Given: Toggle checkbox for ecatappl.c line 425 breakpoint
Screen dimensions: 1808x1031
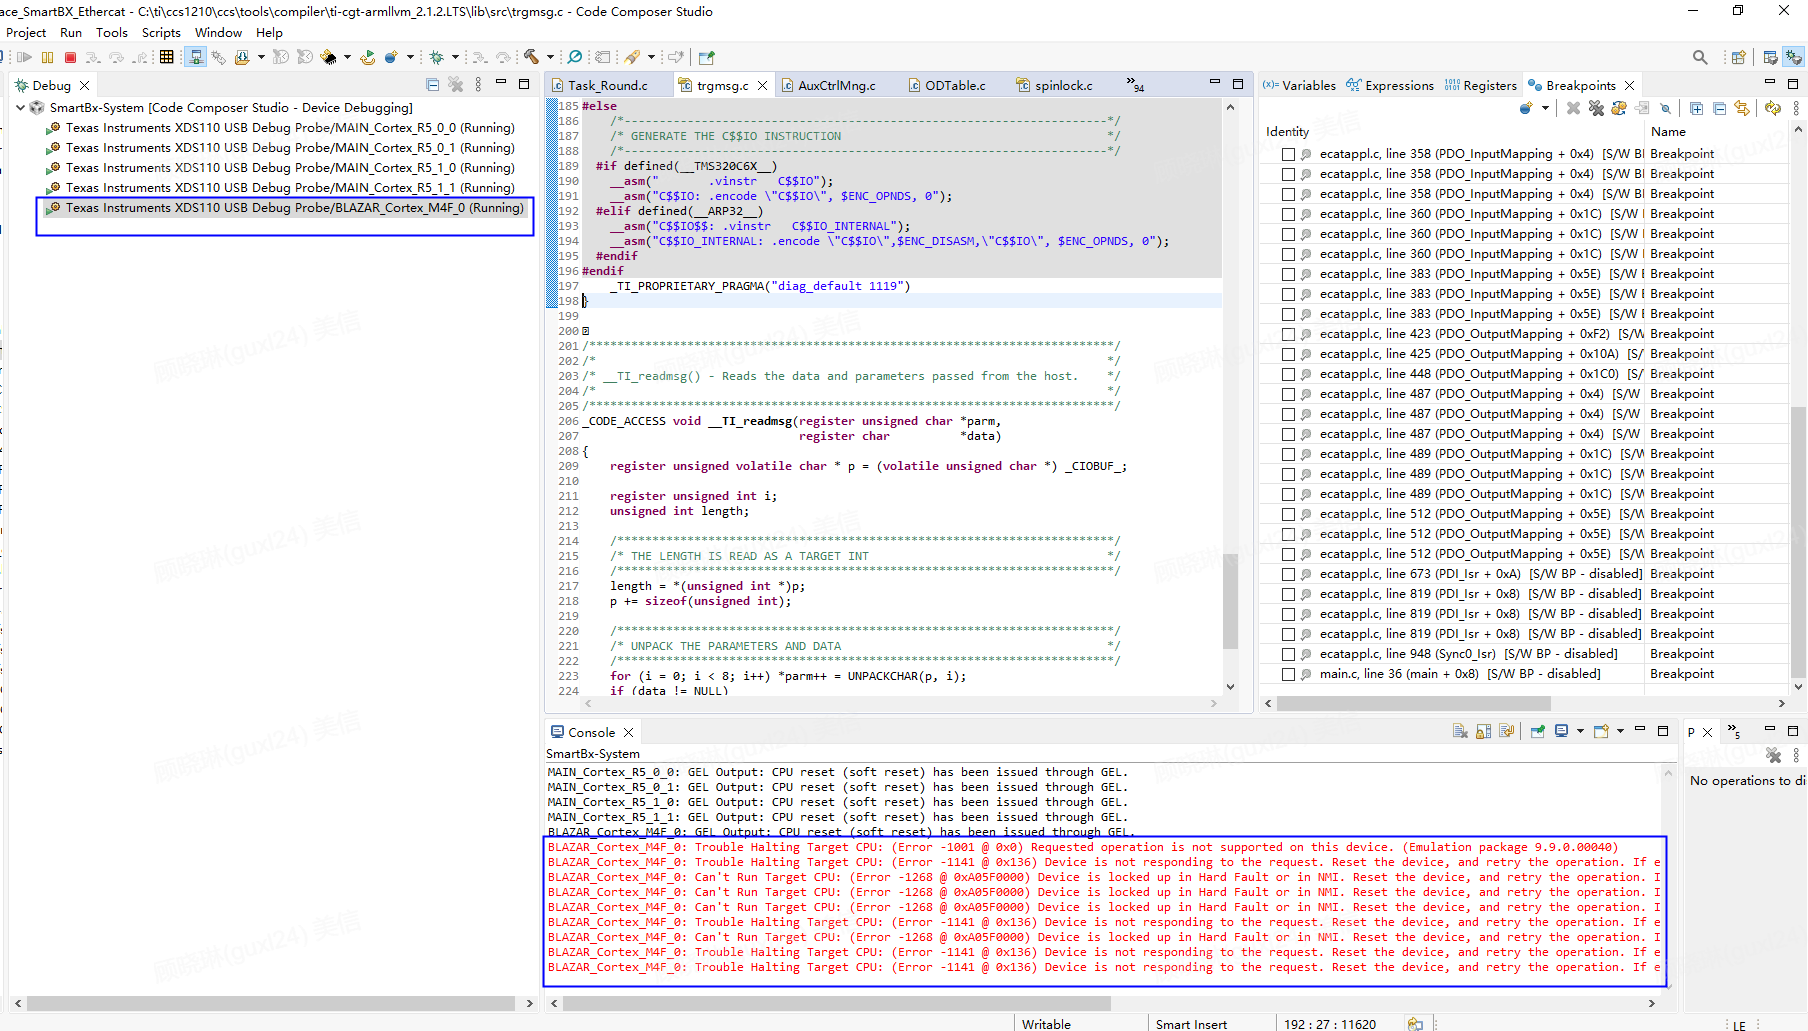Looking at the screenshot, I should [1289, 355].
